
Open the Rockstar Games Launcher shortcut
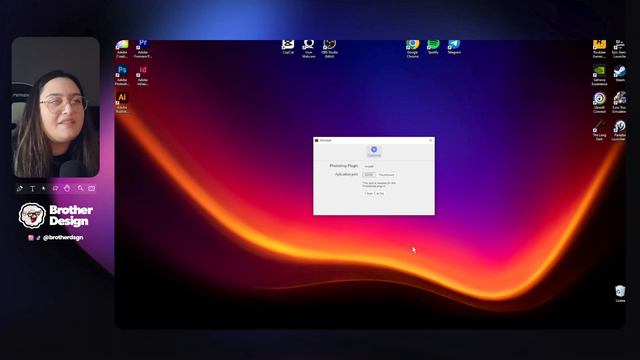coord(599,49)
